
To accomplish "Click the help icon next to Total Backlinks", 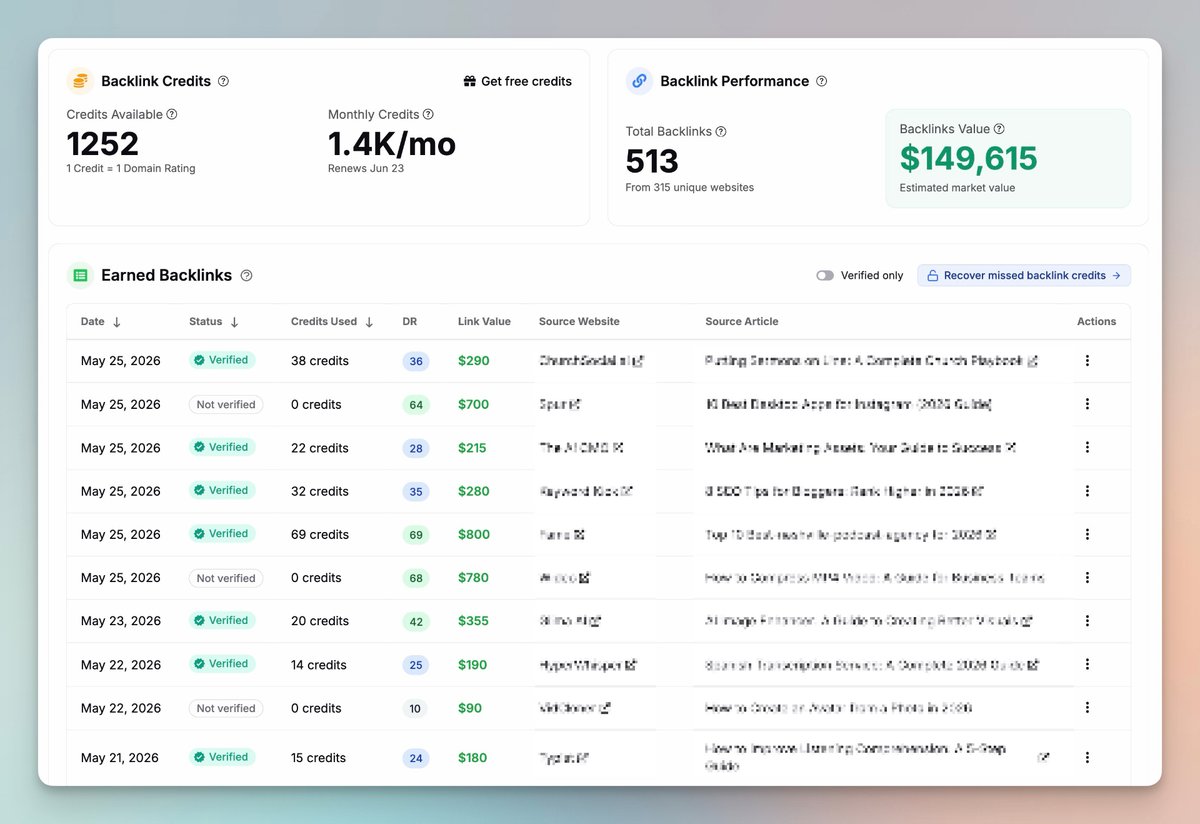I will click(721, 131).
